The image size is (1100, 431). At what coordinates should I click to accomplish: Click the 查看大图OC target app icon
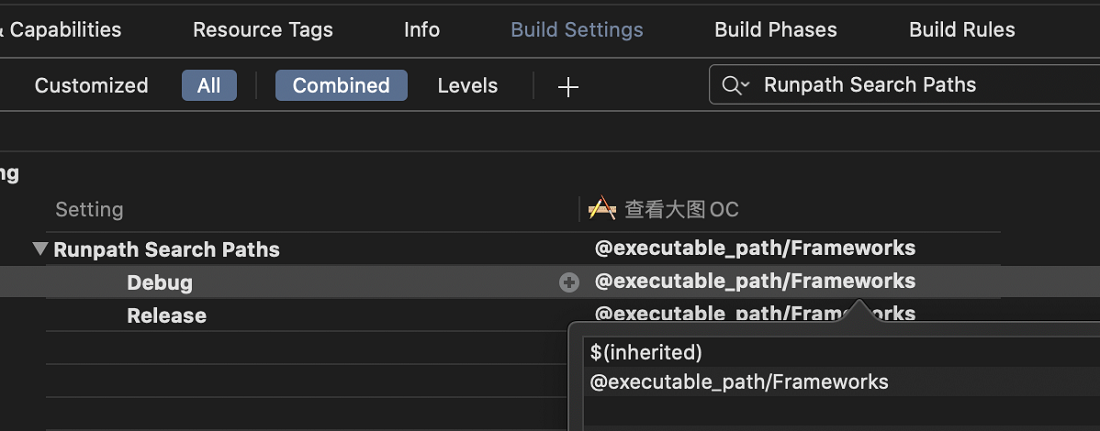coord(602,208)
